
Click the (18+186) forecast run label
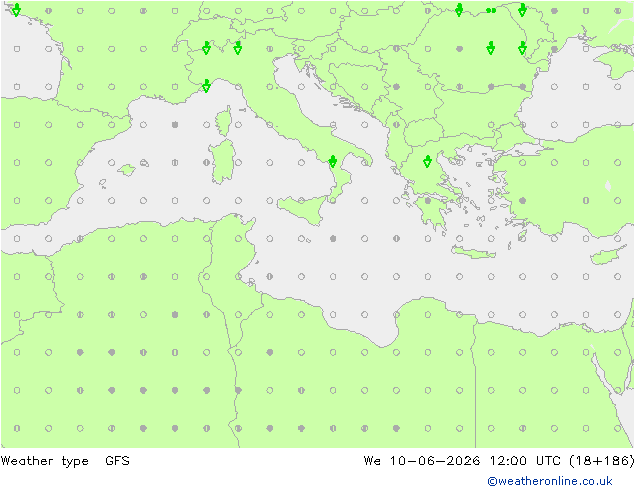pyautogui.click(x=601, y=460)
